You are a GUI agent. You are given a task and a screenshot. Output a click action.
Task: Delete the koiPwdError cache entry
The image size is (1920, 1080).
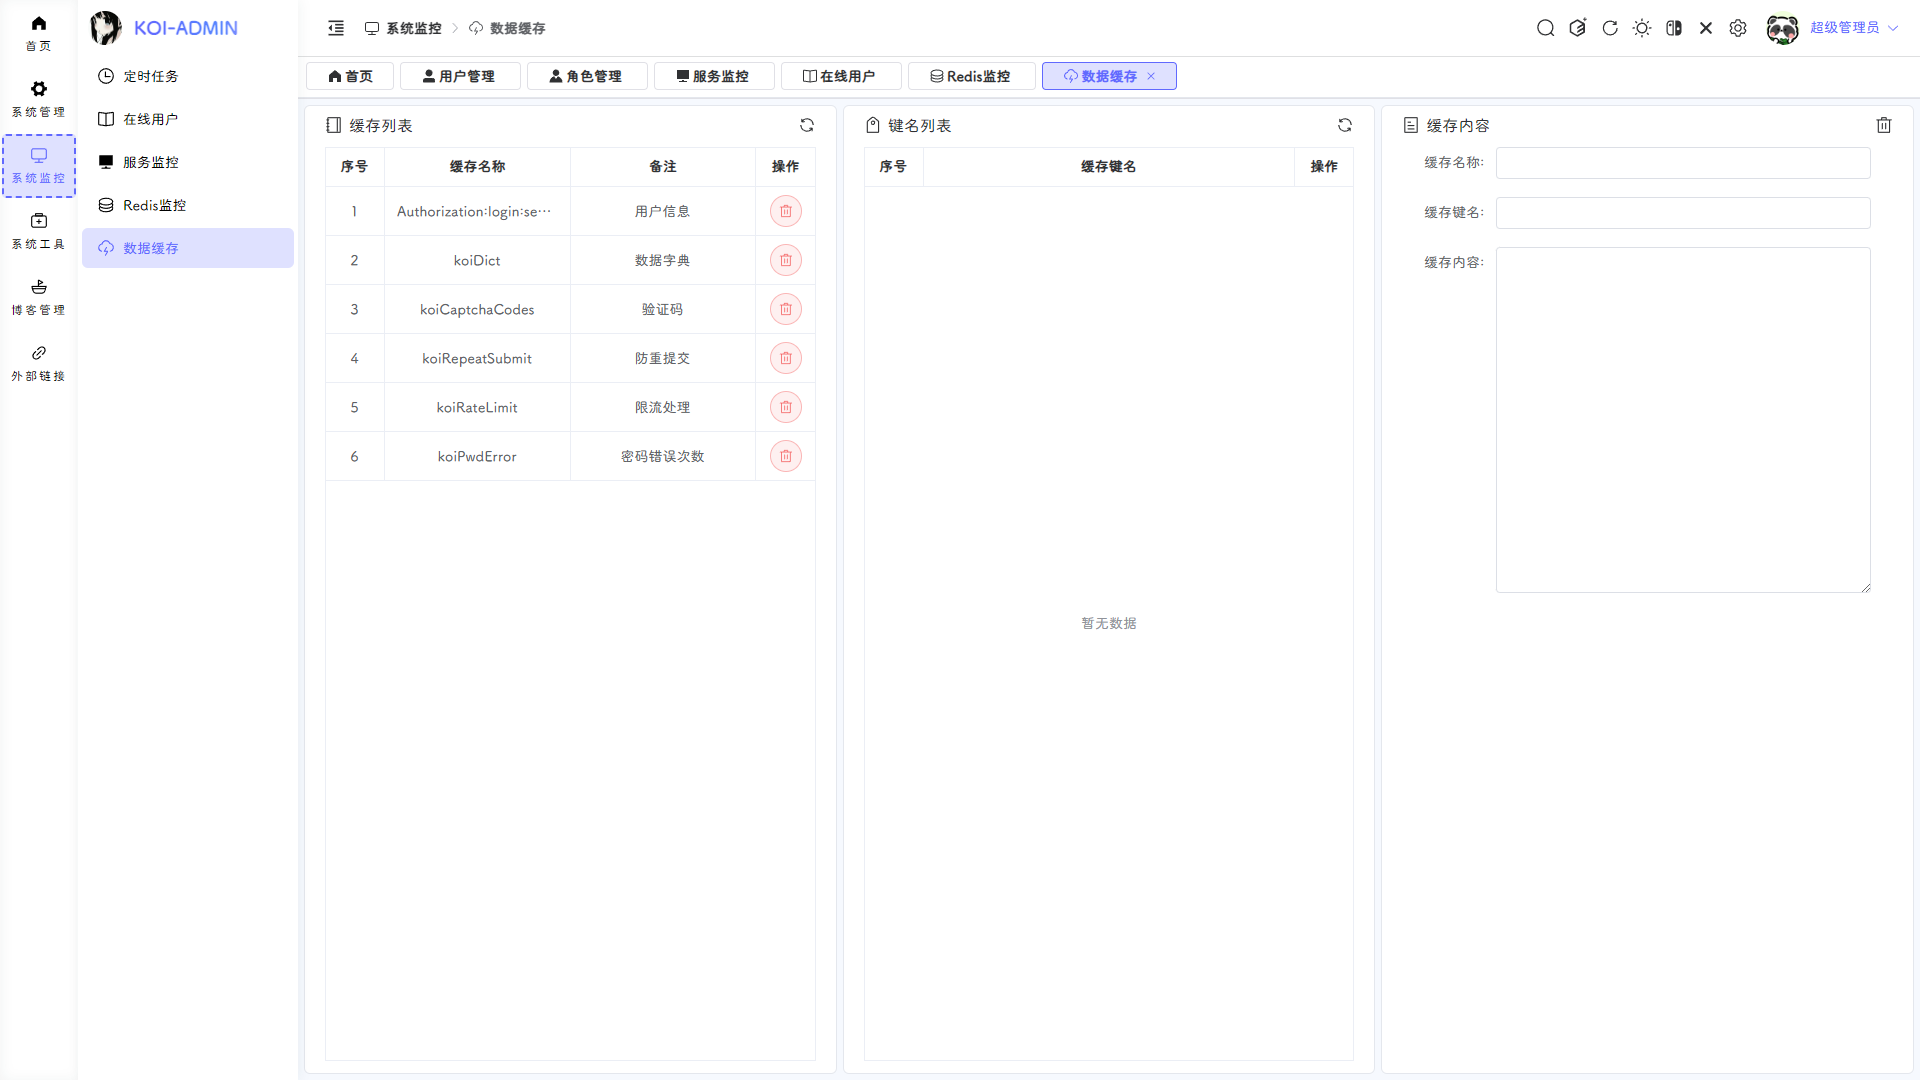pos(785,456)
